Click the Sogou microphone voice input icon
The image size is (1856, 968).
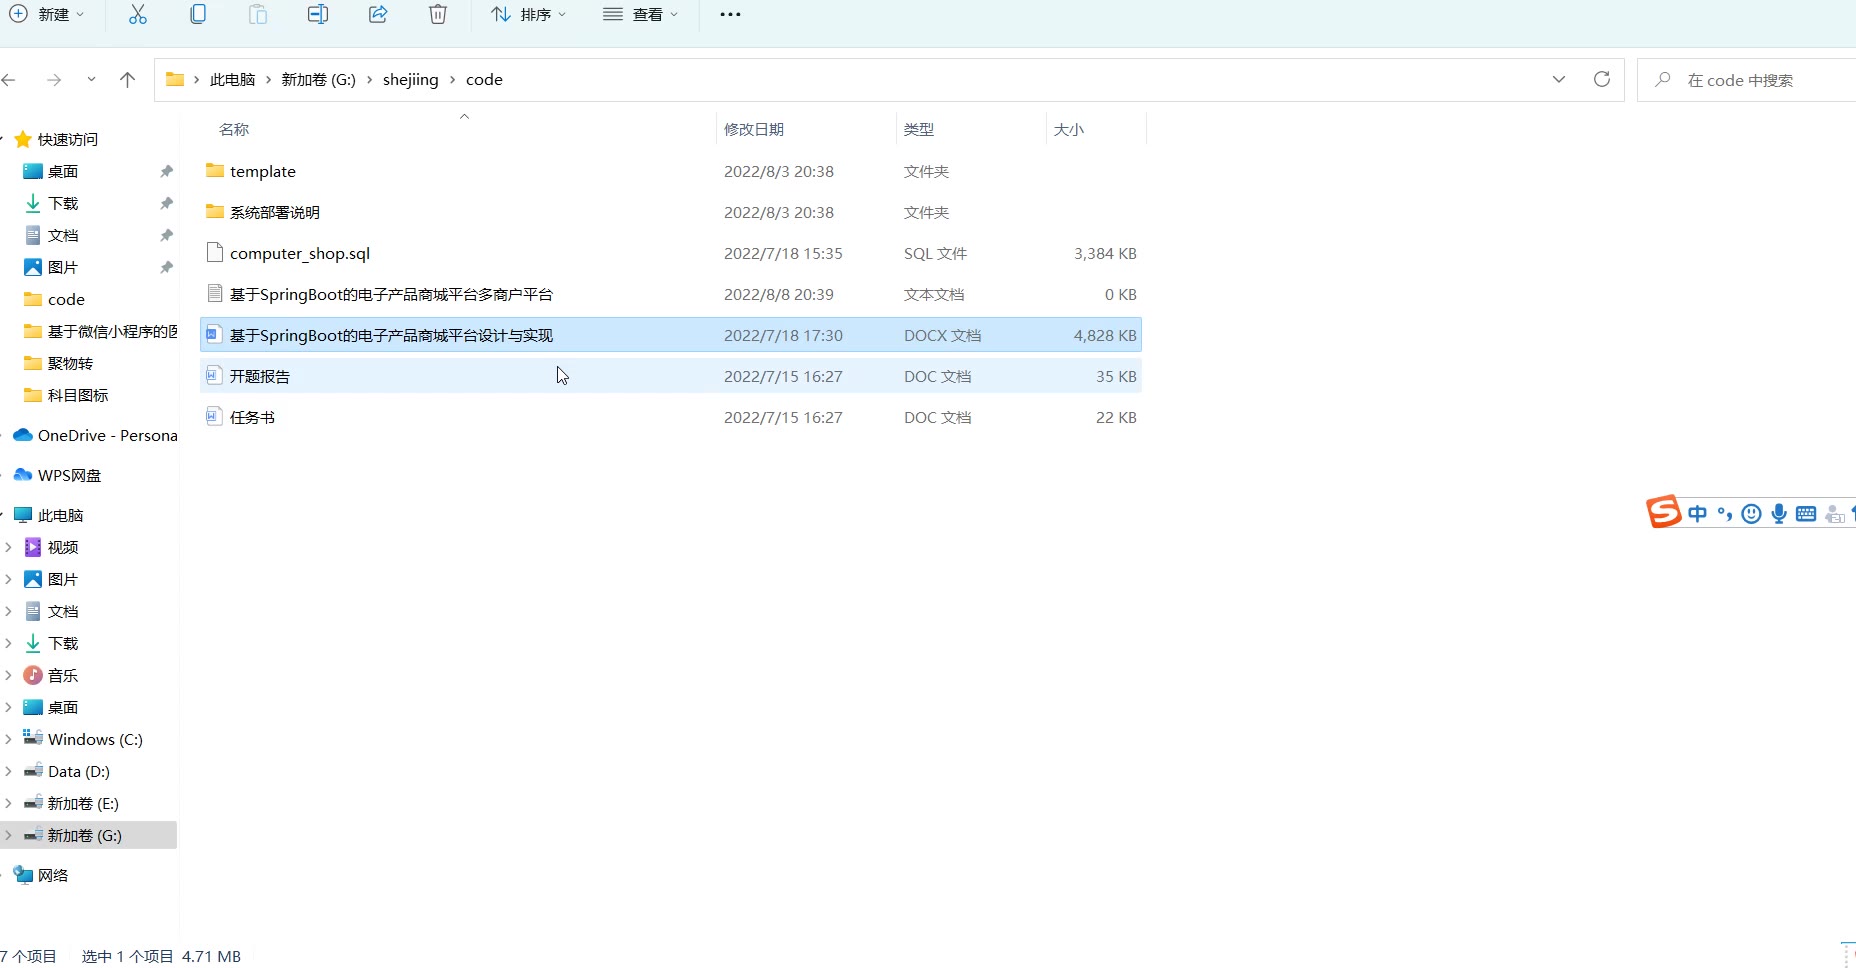[1779, 514]
